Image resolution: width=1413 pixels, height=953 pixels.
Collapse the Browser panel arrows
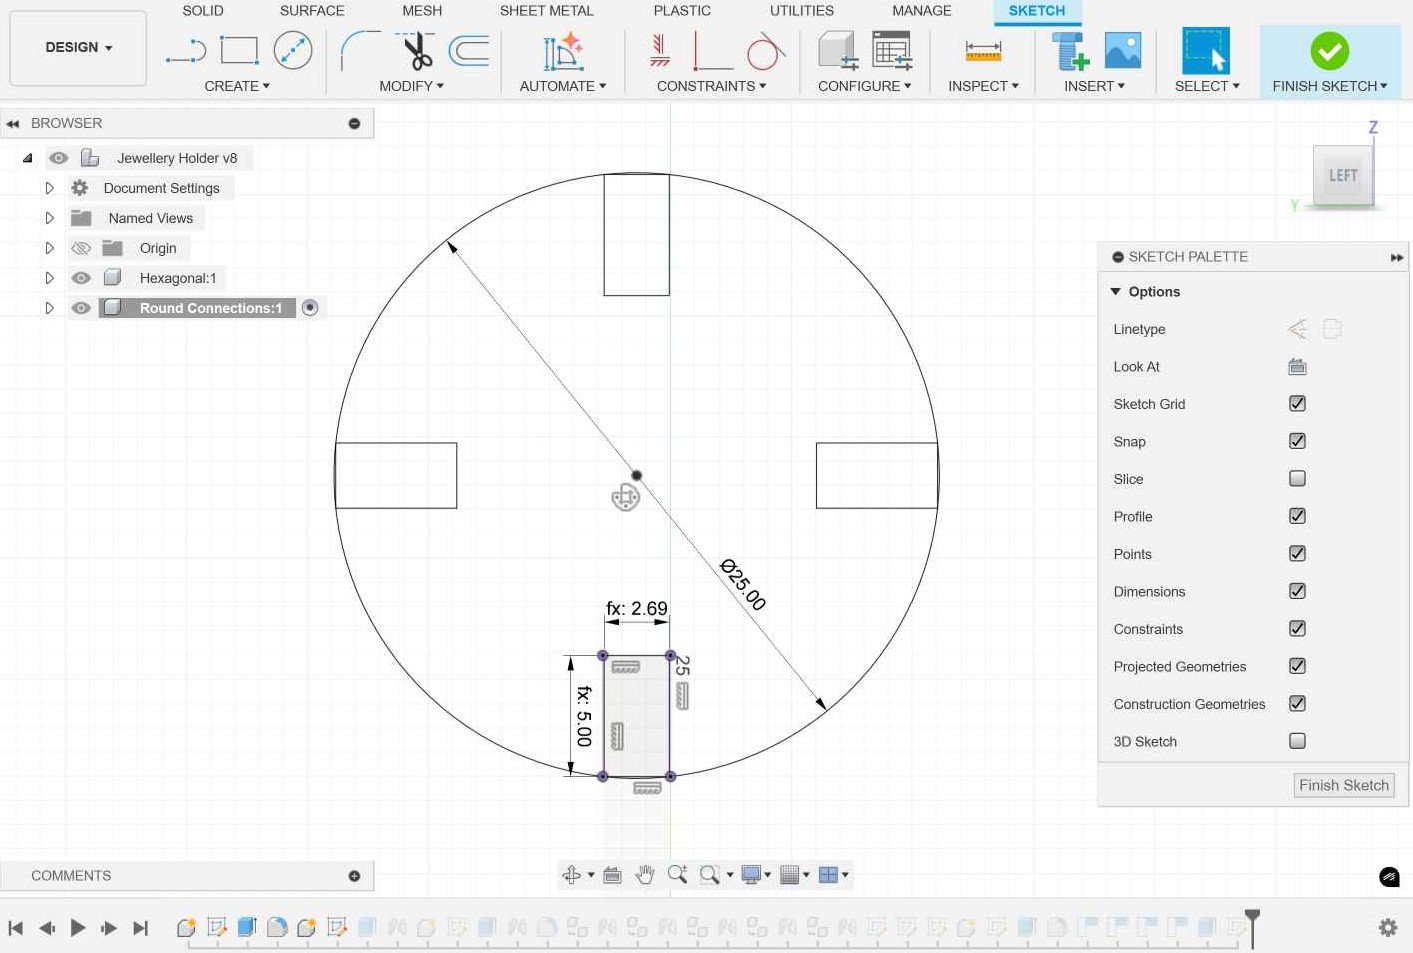pyautogui.click(x=13, y=123)
